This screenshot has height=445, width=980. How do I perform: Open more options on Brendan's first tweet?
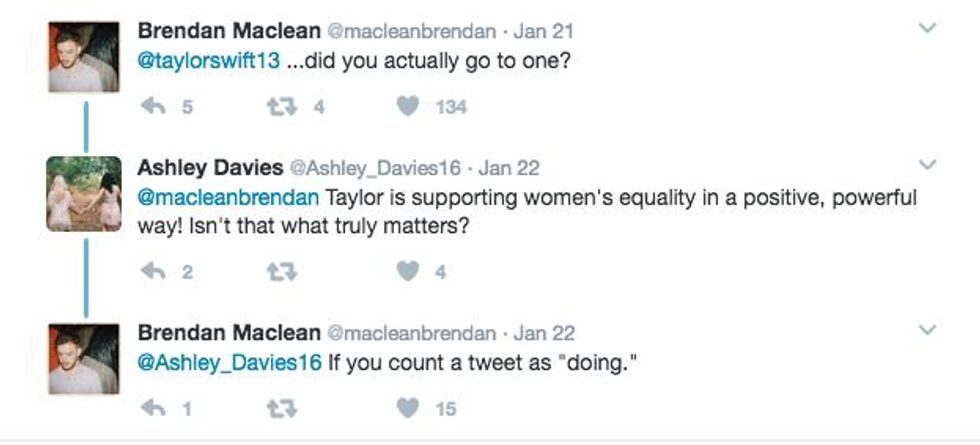tap(927, 29)
